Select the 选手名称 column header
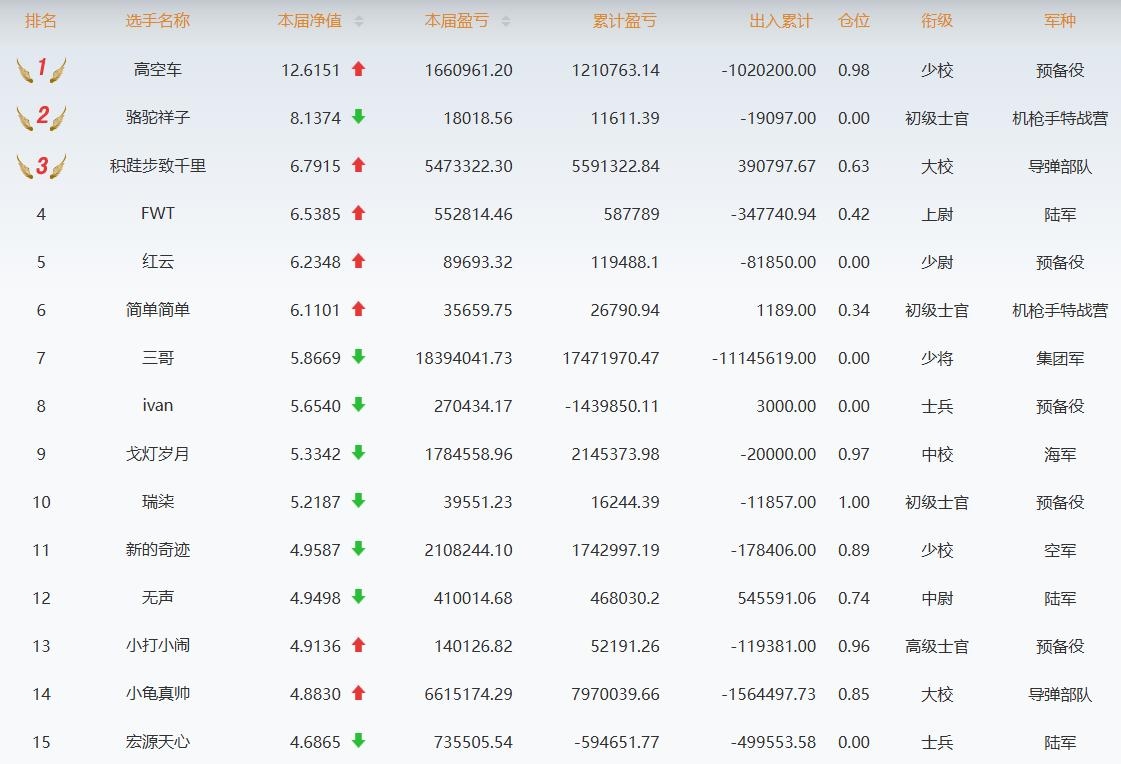The height and width of the screenshot is (764, 1121). click(x=157, y=21)
